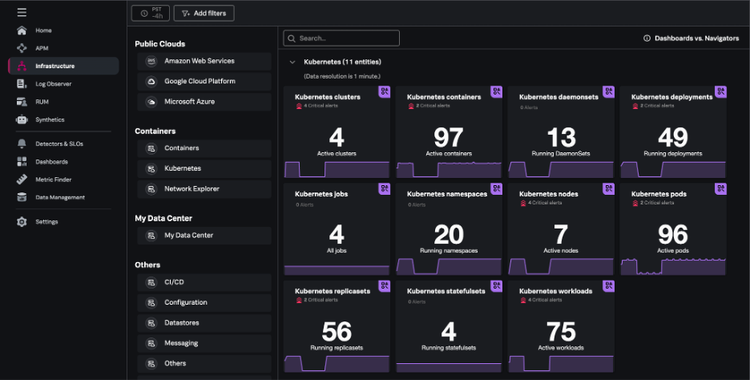Open the Kubernetes namespaces card
This screenshot has height=380, width=750.
pos(449,229)
